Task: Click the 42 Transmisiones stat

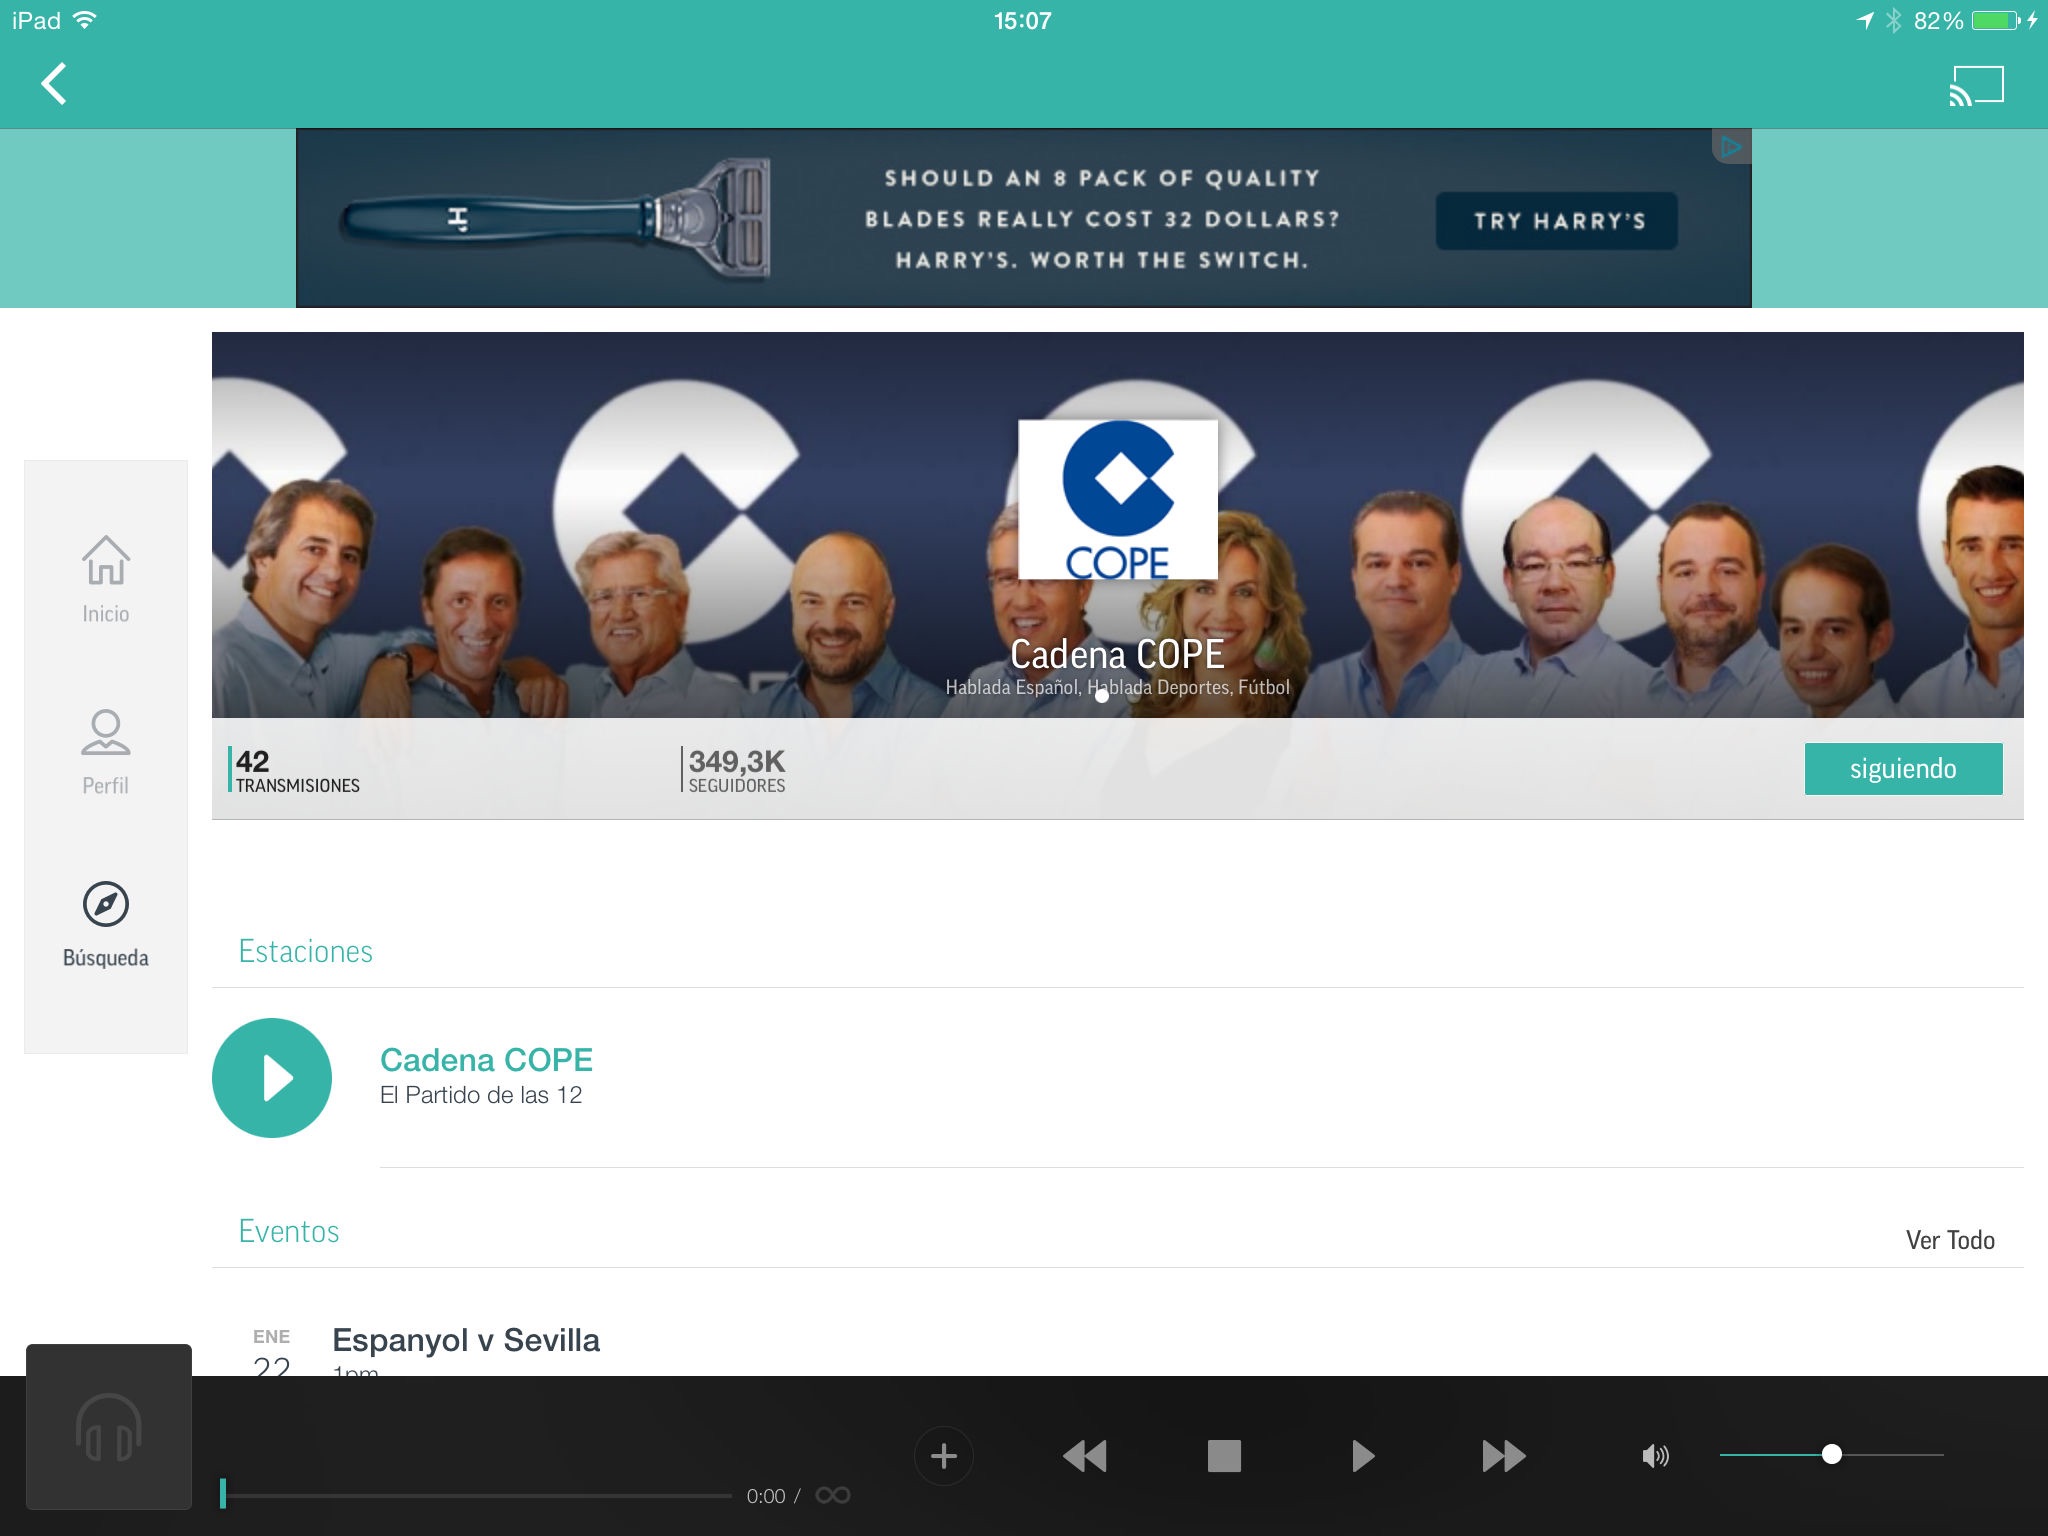Action: click(x=295, y=770)
